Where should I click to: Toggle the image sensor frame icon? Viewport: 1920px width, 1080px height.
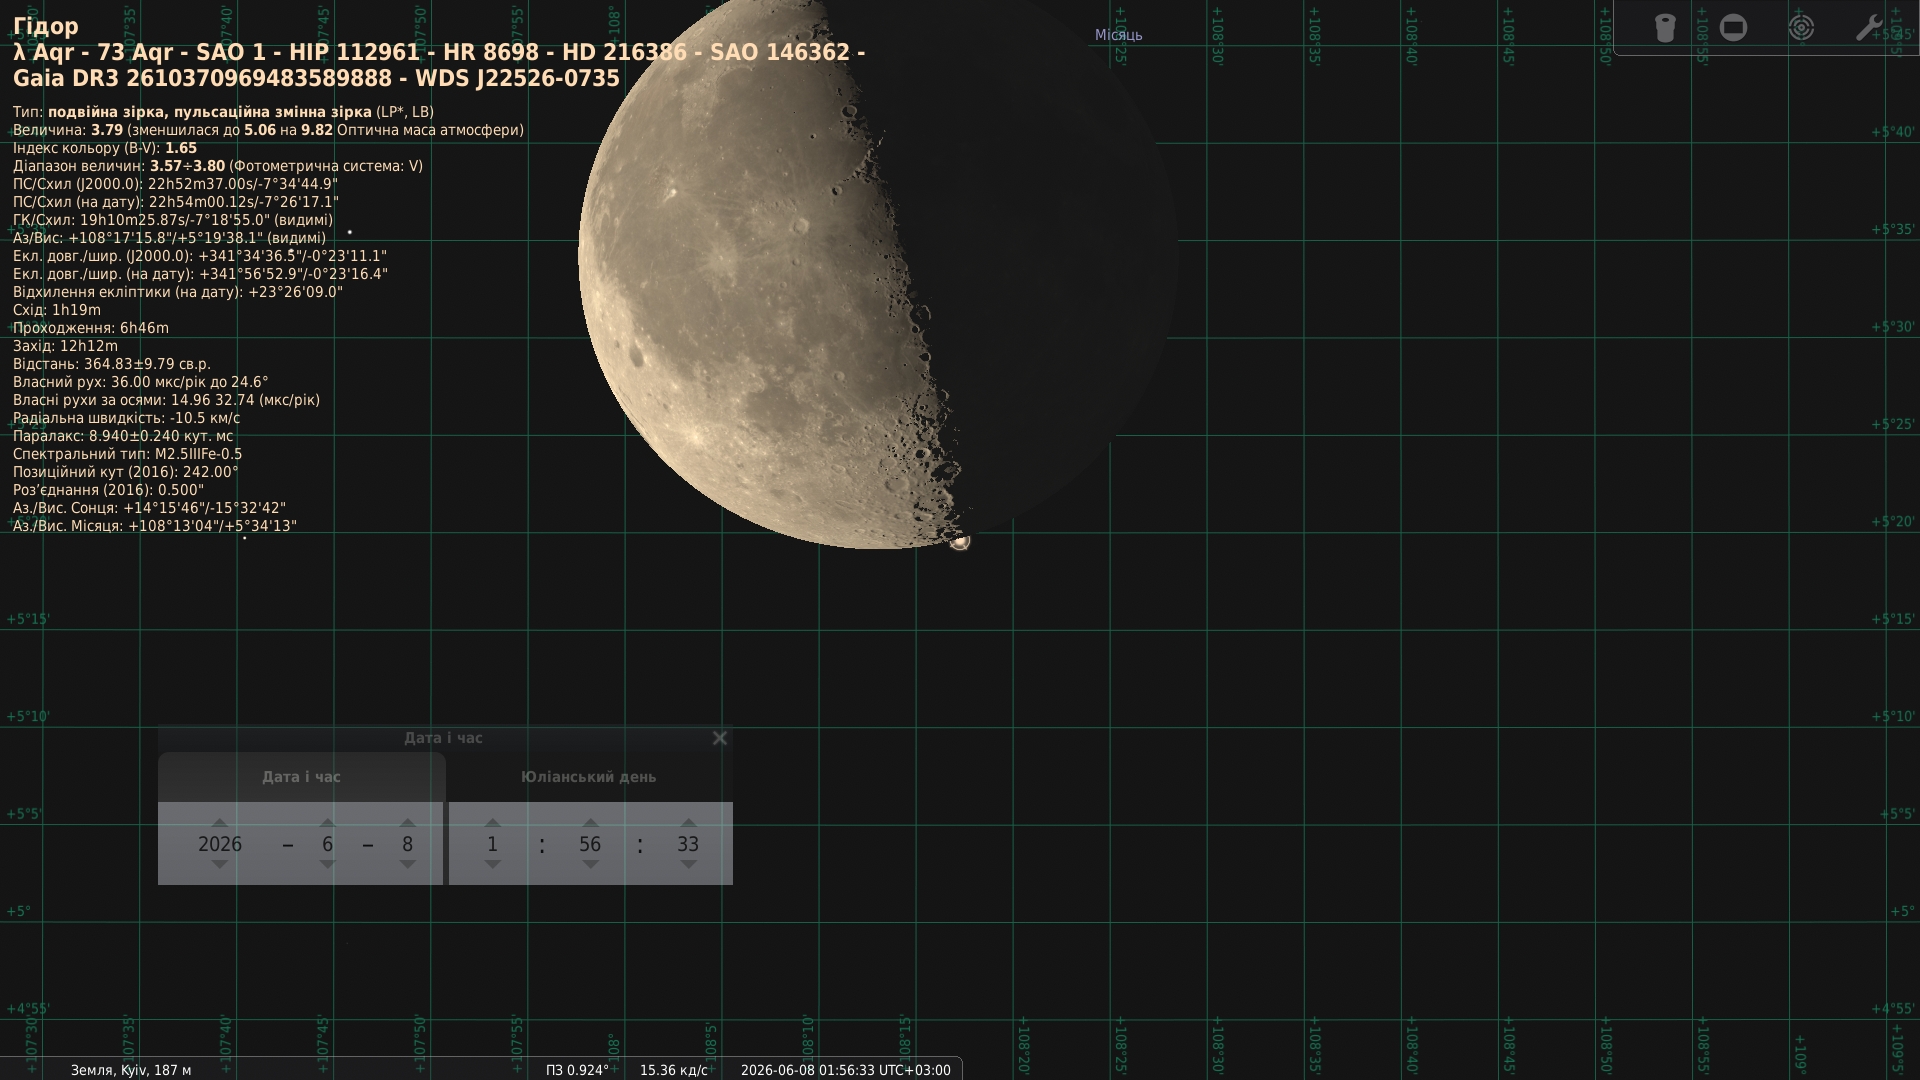tap(1733, 28)
